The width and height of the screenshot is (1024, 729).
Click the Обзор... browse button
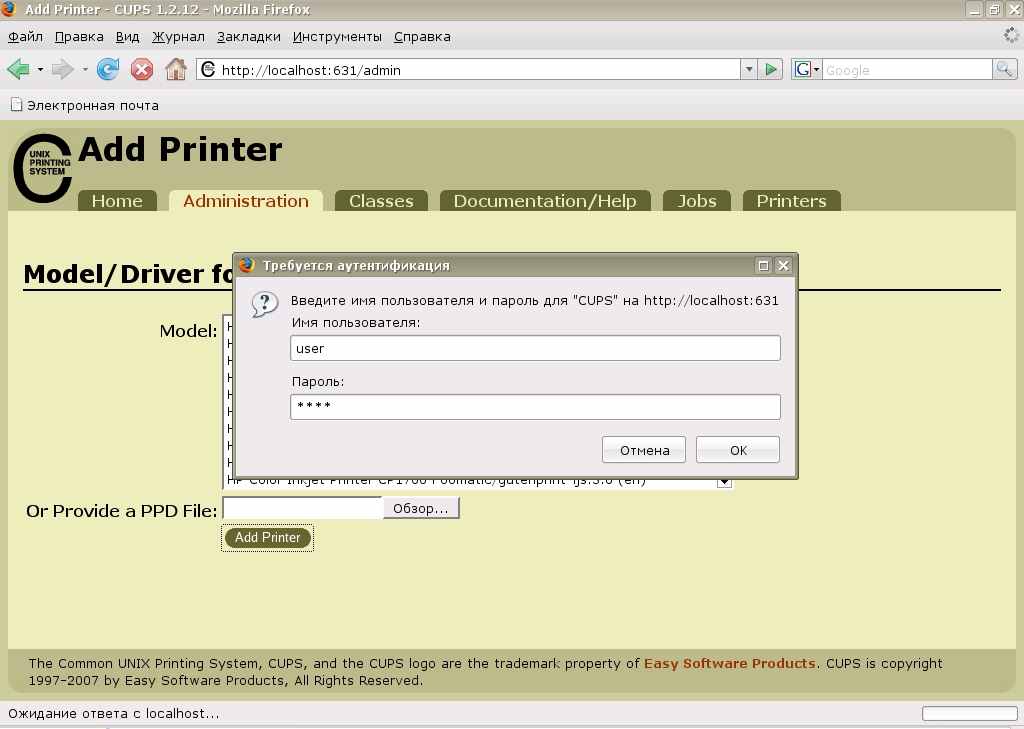(x=421, y=508)
